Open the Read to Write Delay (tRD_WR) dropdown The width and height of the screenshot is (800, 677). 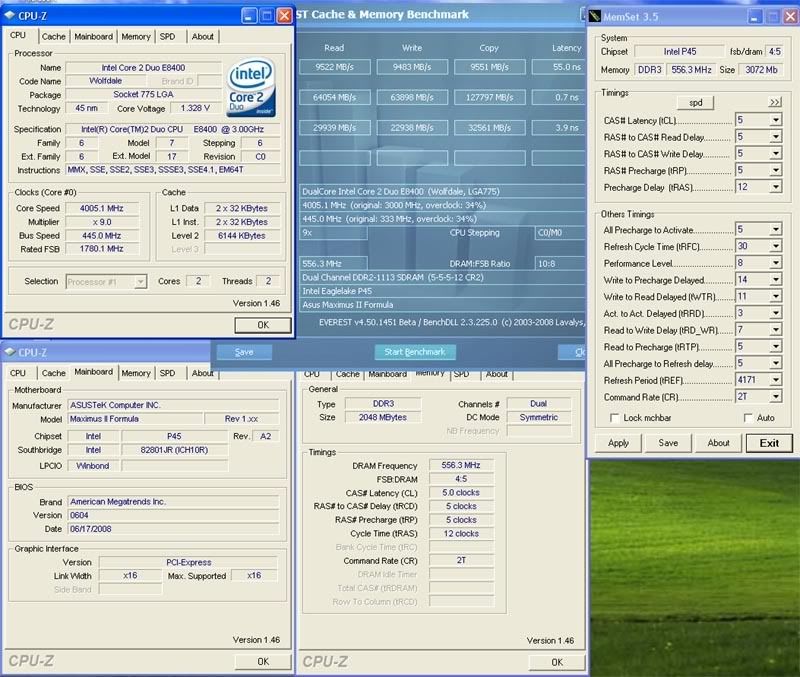point(776,330)
